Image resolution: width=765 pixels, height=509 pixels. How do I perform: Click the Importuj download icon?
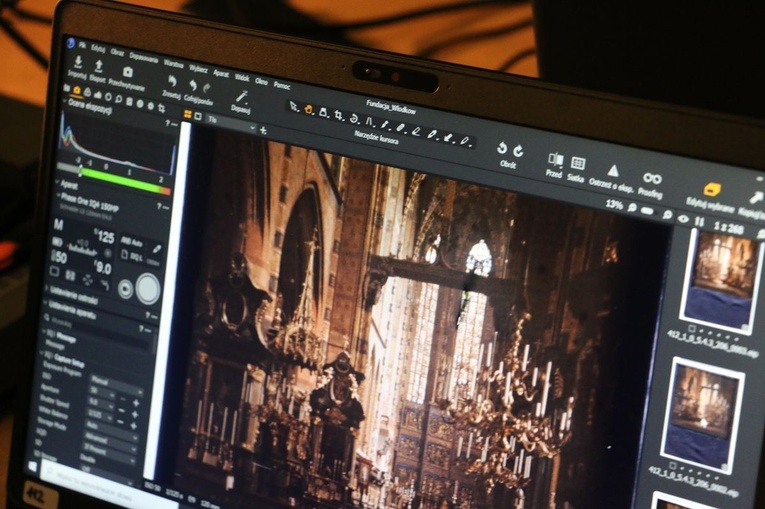[77, 62]
